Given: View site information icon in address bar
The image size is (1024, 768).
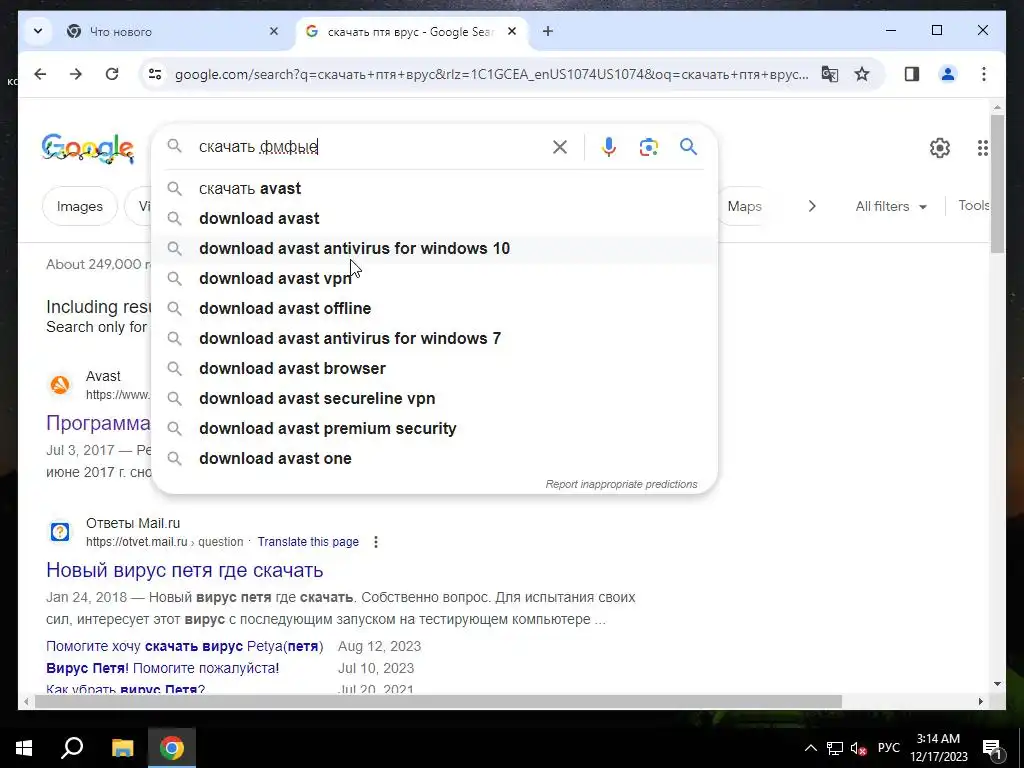Looking at the screenshot, I should (x=155, y=74).
